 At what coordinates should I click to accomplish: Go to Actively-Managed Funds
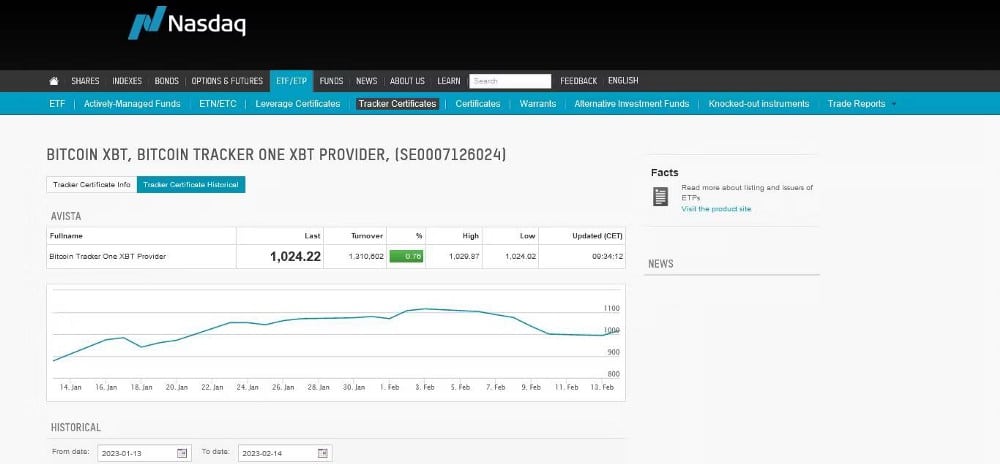point(132,103)
